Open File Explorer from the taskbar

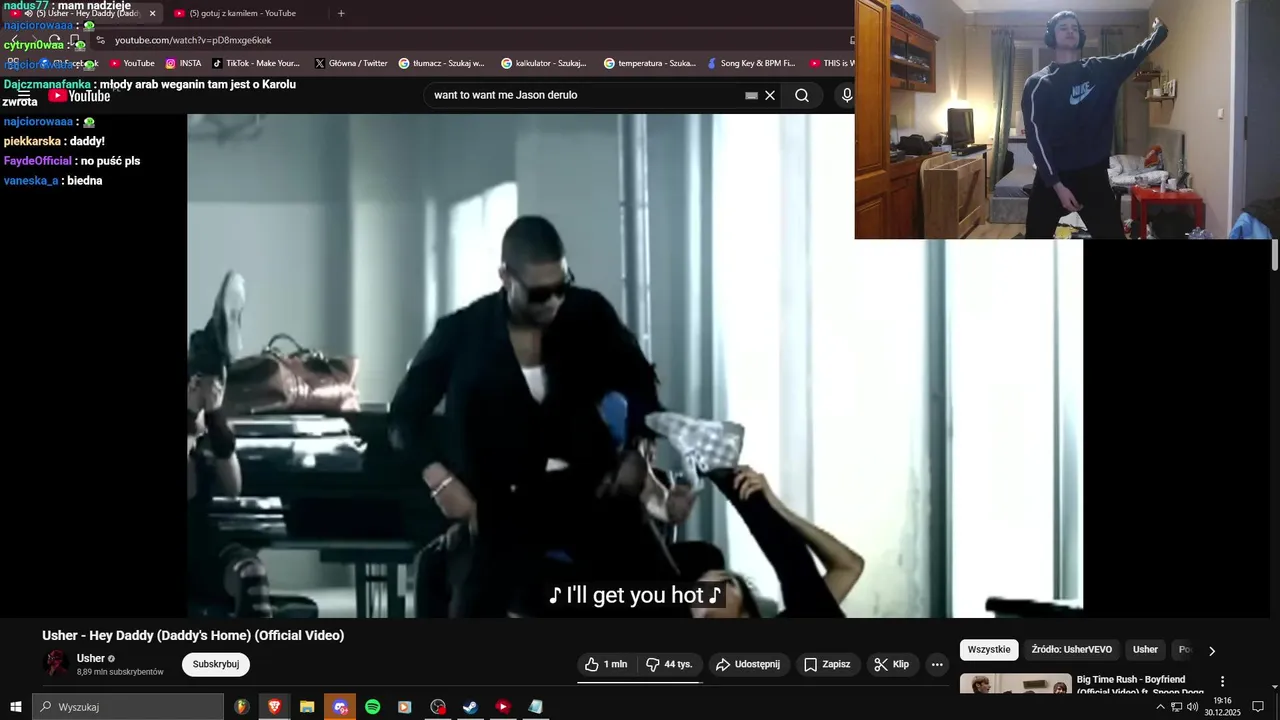(x=307, y=707)
